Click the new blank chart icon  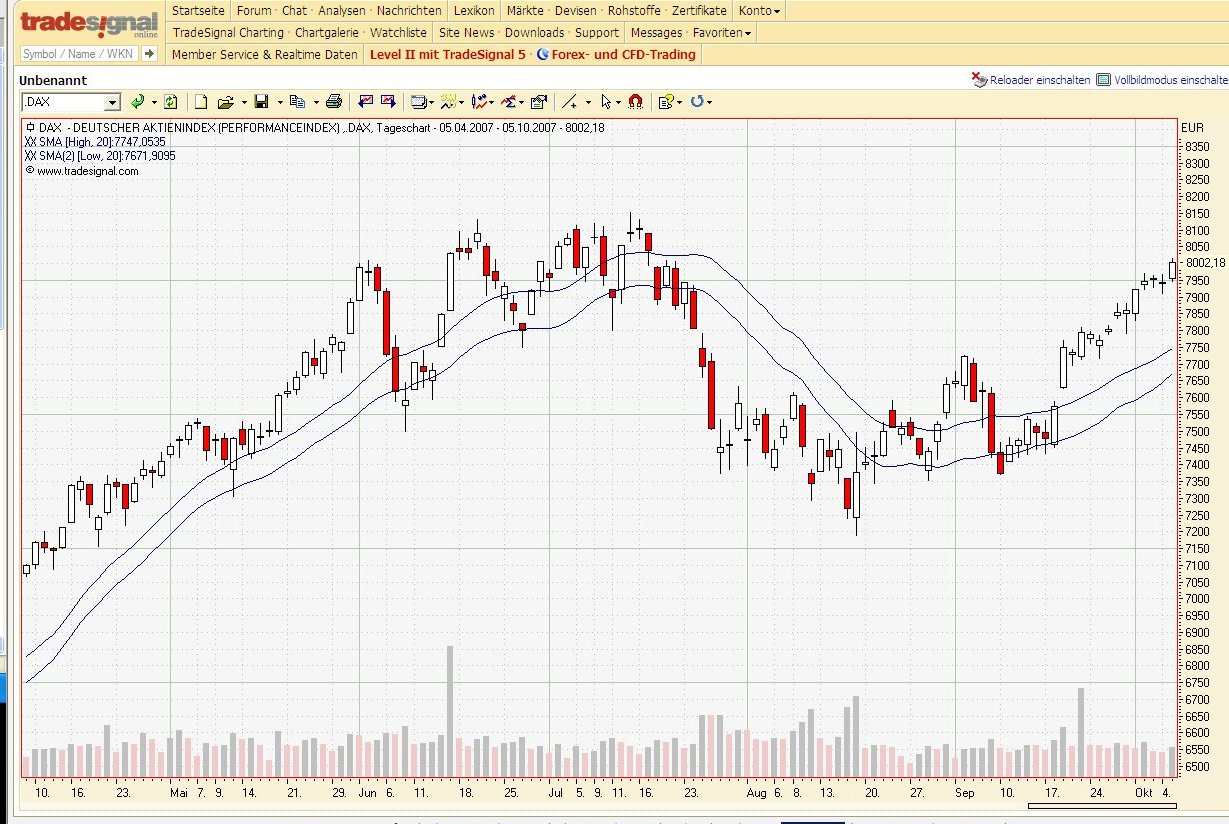(201, 102)
